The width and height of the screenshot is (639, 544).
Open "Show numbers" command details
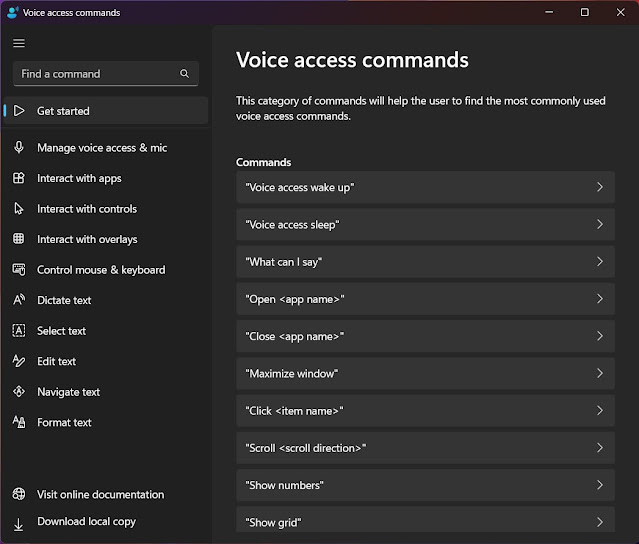click(x=424, y=485)
